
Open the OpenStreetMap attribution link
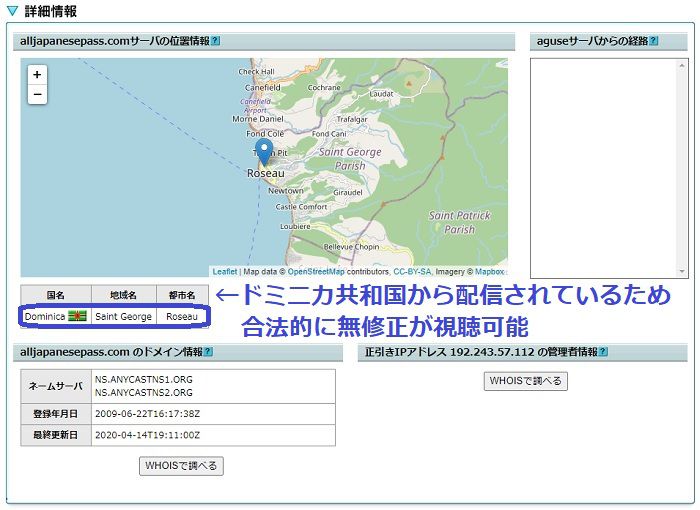click(316, 272)
